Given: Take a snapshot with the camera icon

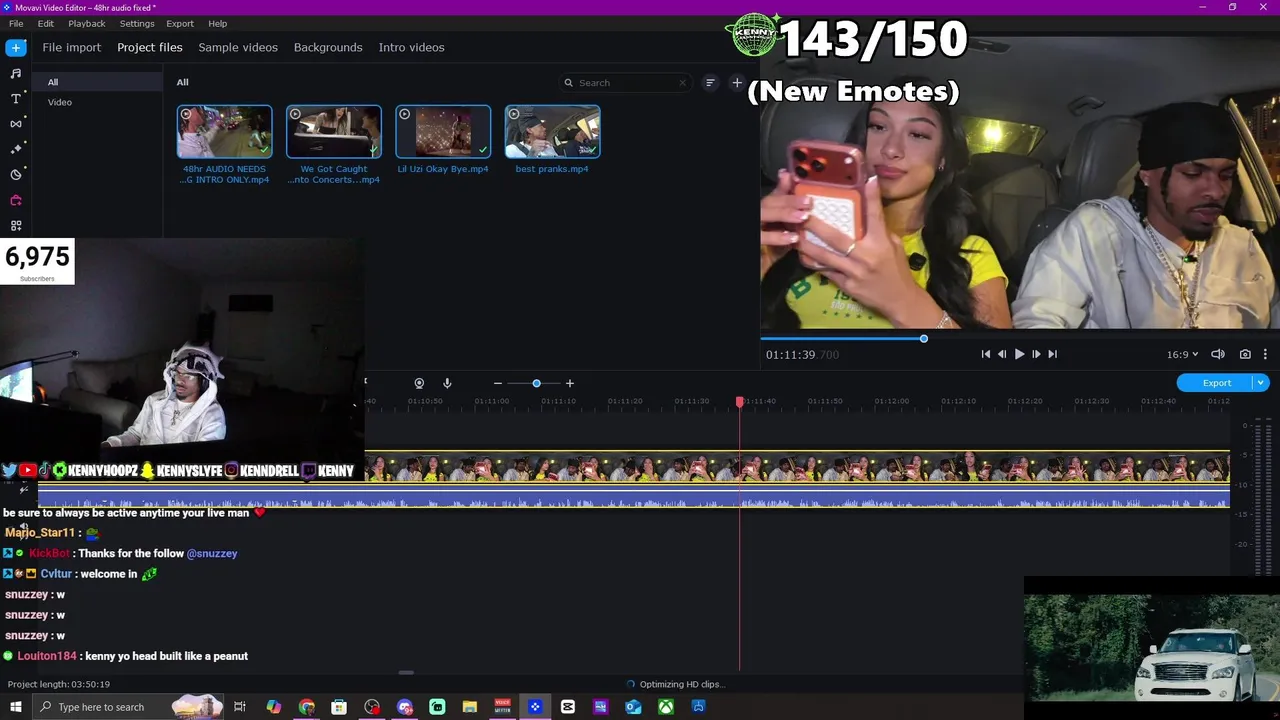Looking at the screenshot, I should point(1245,354).
